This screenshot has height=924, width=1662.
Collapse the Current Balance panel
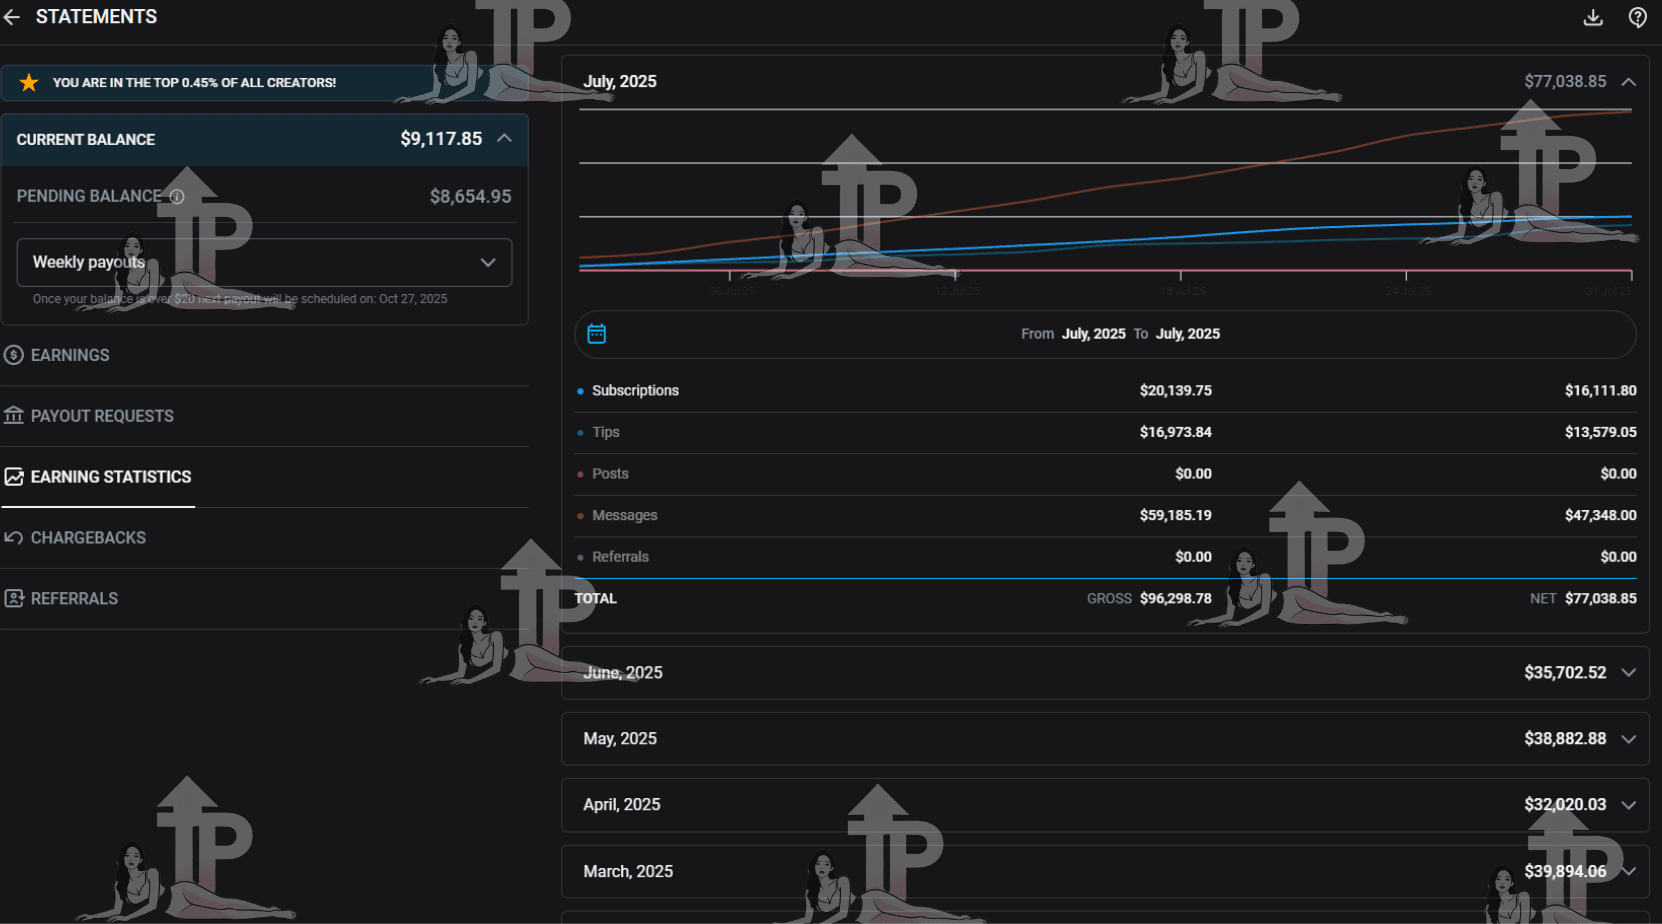click(504, 139)
